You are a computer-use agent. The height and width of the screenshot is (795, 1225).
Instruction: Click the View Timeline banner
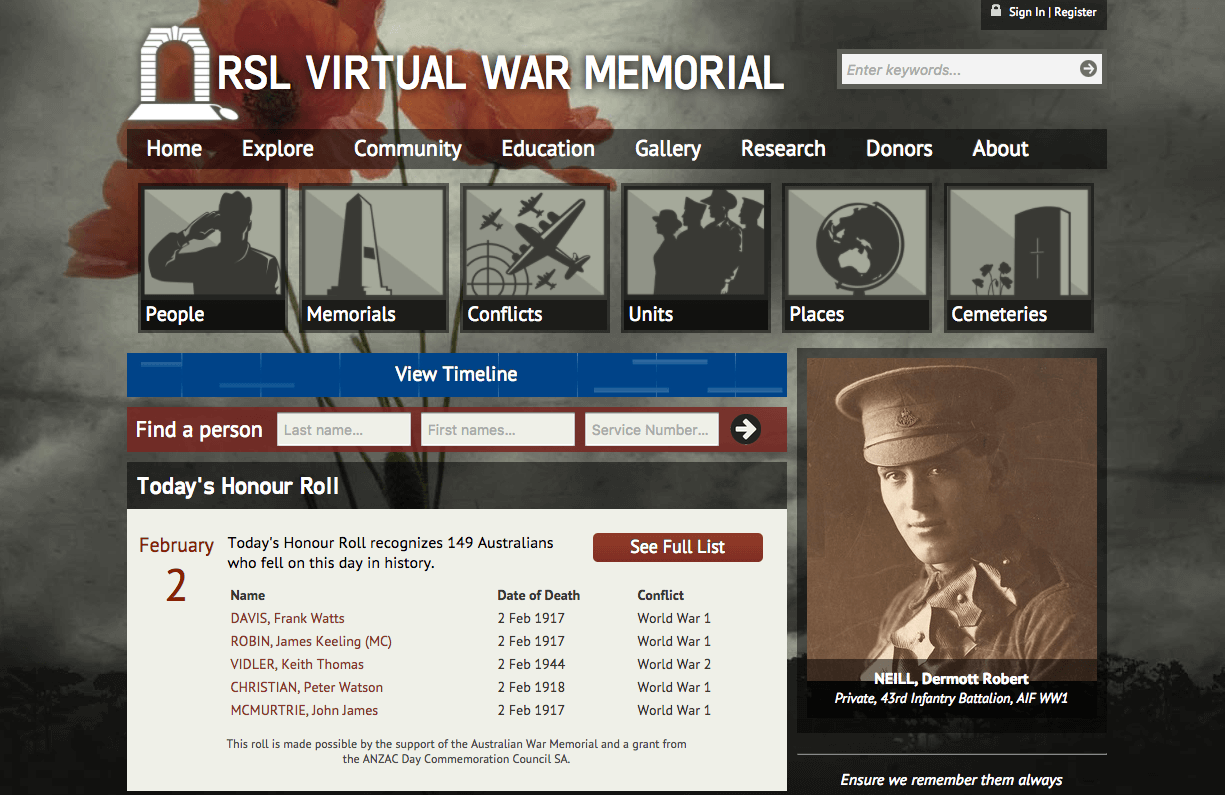tap(457, 374)
